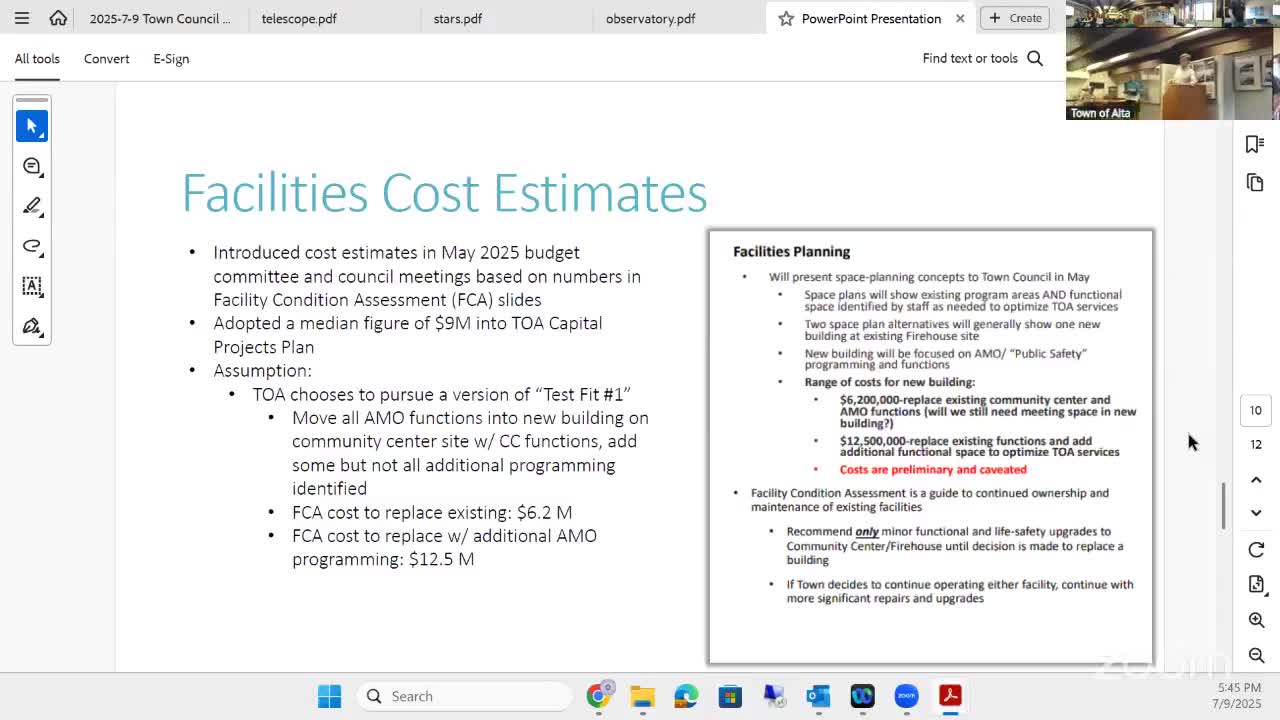Image resolution: width=1280 pixels, height=720 pixels.
Task: Open the hamburger main menu
Action: coord(22,18)
